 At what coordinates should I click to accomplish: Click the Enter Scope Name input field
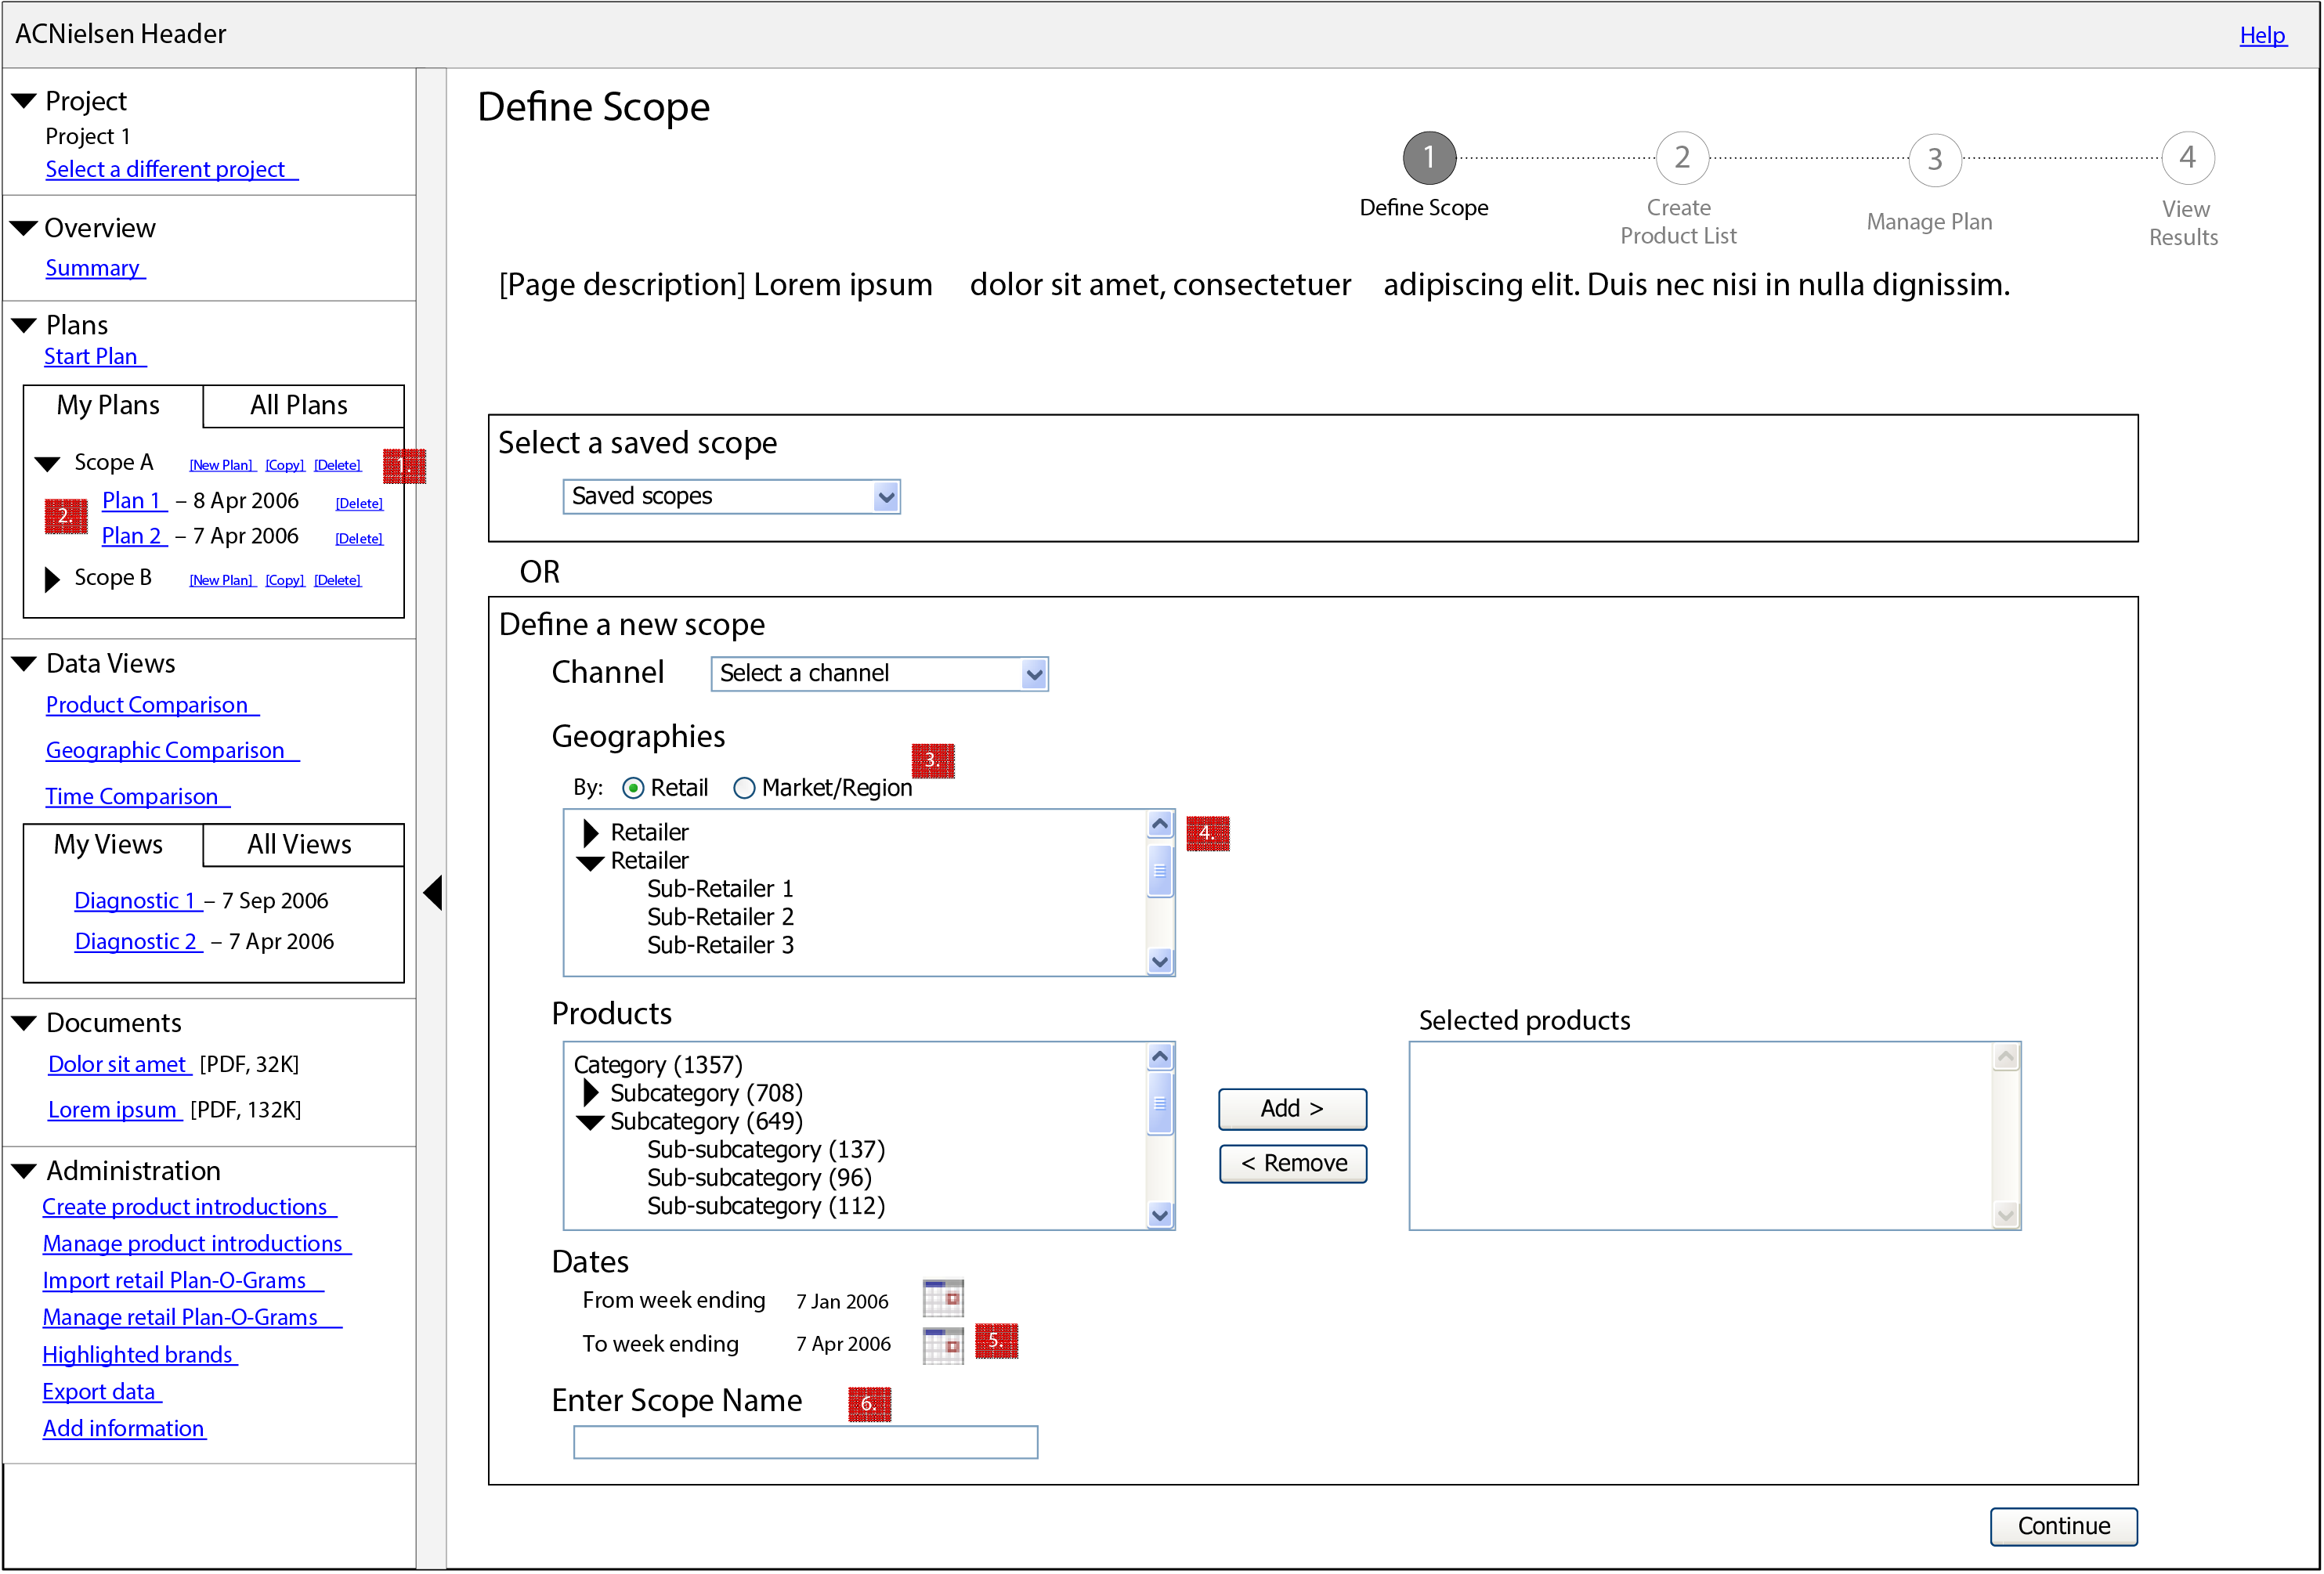click(x=805, y=1441)
